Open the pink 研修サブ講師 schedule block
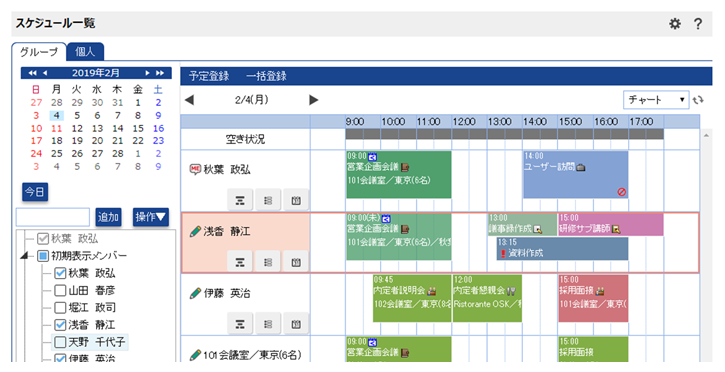 pos(610,225)
